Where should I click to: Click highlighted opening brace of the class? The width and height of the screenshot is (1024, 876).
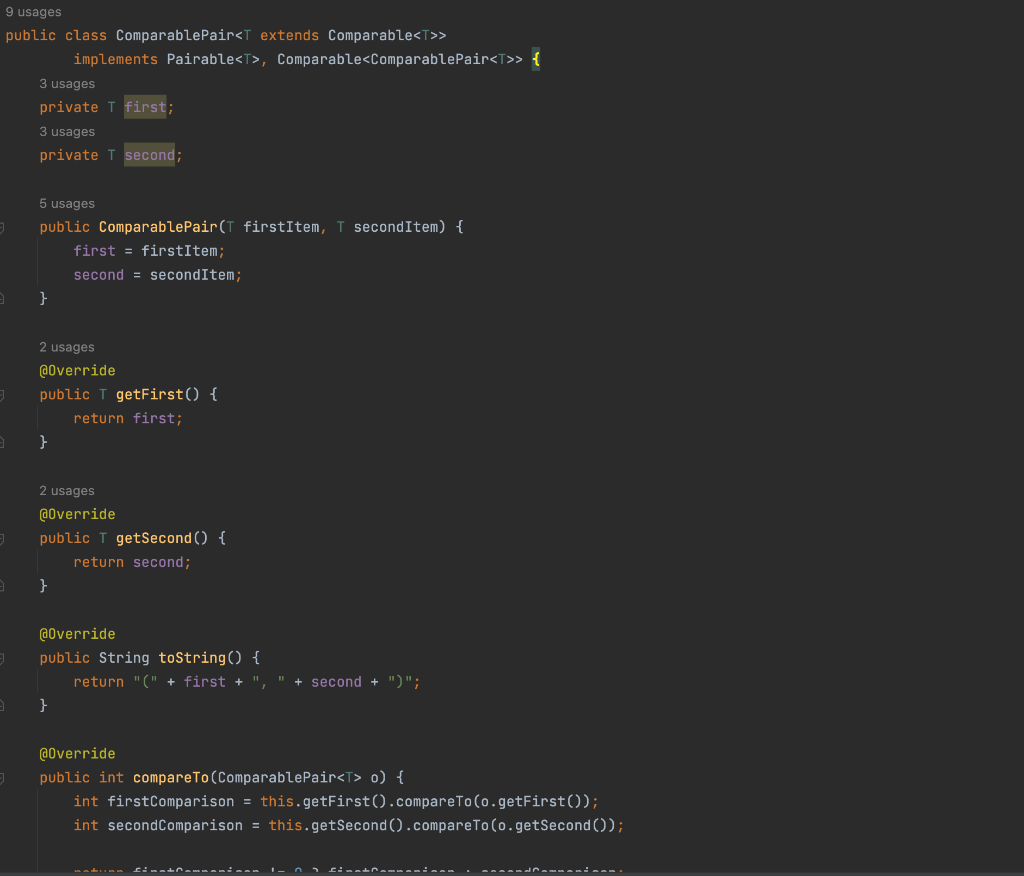(536, 59)
